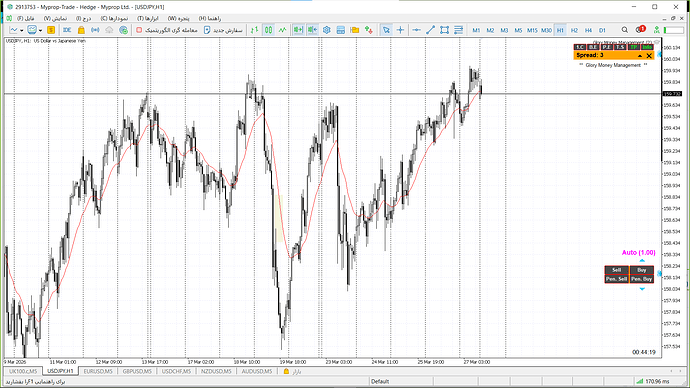Expand the templates dropdown arrow
Image resolution: width=690 pixels, height=388 pixels.
tap(40, 30)
